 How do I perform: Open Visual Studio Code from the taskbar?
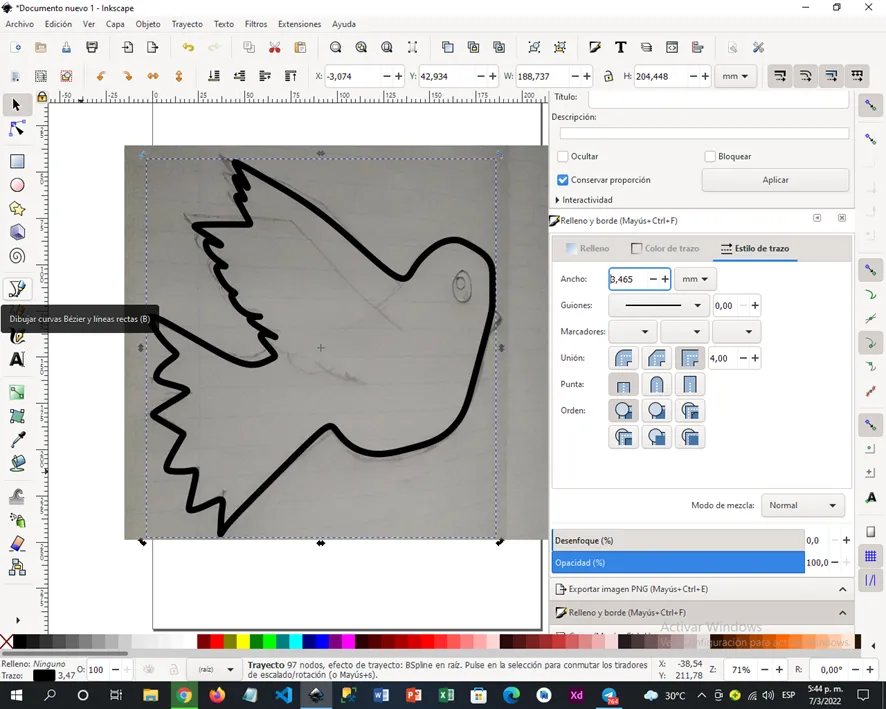[283, 695]
